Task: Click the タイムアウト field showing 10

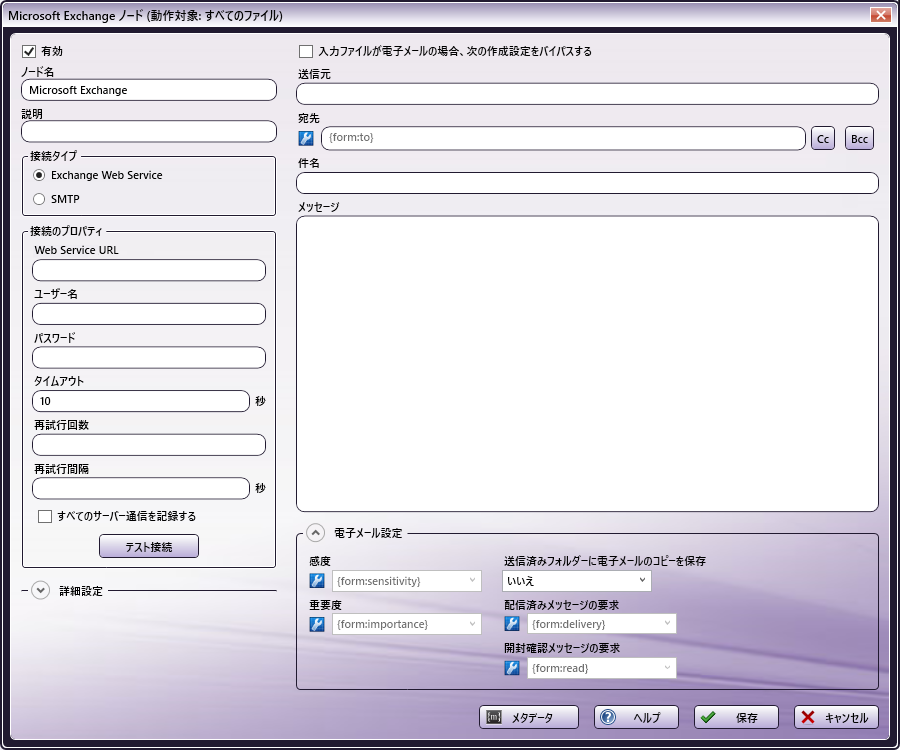Action: click(x=141, y=401)
